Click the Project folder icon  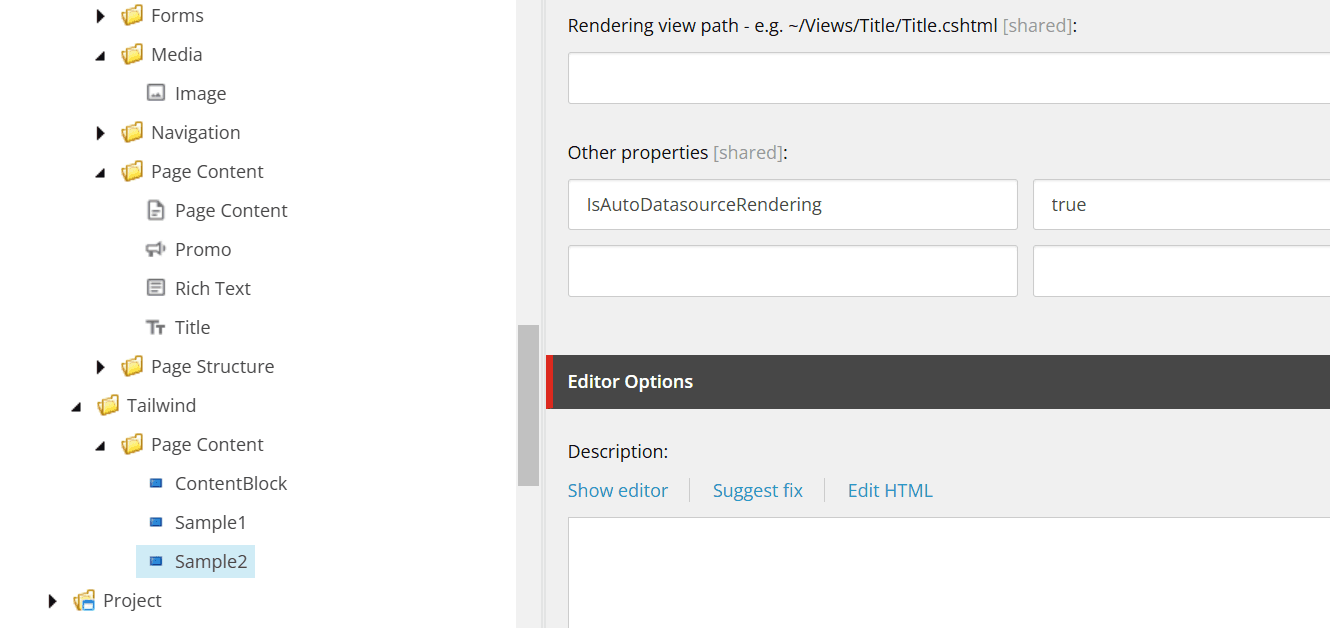pos(84,600)
